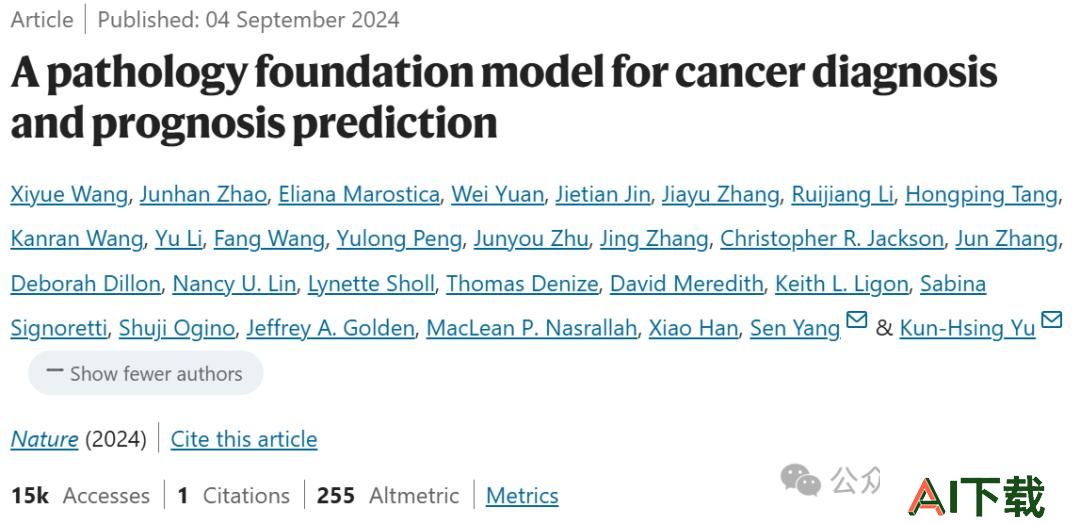Click the WeChat logo watermark icon

800,479
